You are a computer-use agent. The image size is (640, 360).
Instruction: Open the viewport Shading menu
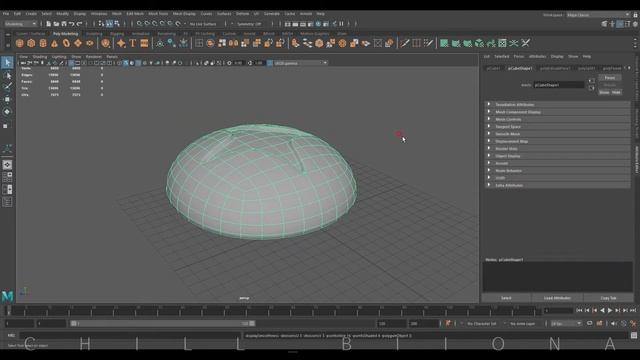[40, 57]
